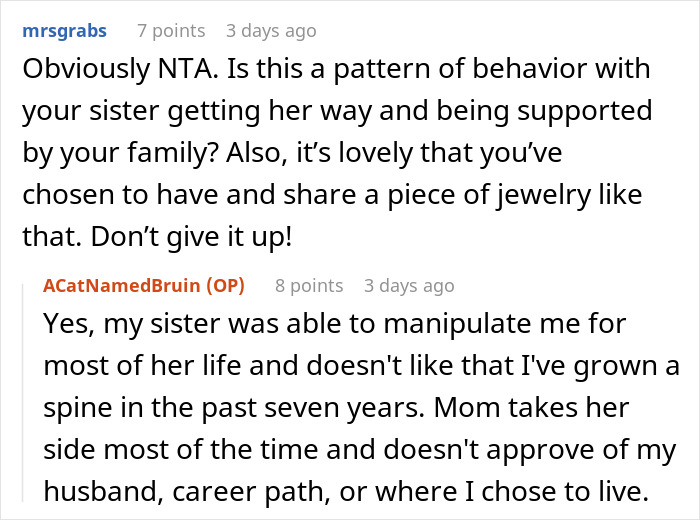700x520 pixels.
Task: Click the 8 points score
Action: click(x=309, y=285)
